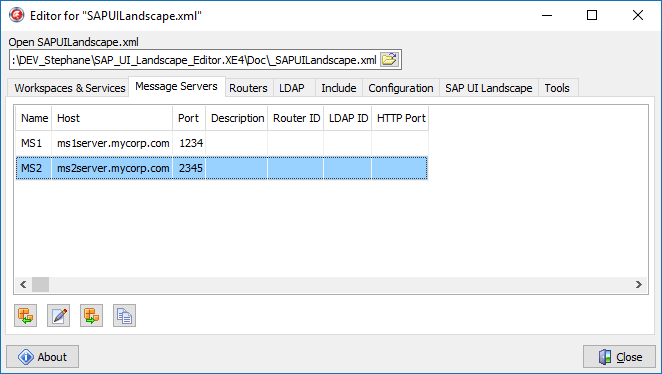This screenshot has height=374, width=662.
Task: Open the Configuration tab
Action: click(401, 88)
